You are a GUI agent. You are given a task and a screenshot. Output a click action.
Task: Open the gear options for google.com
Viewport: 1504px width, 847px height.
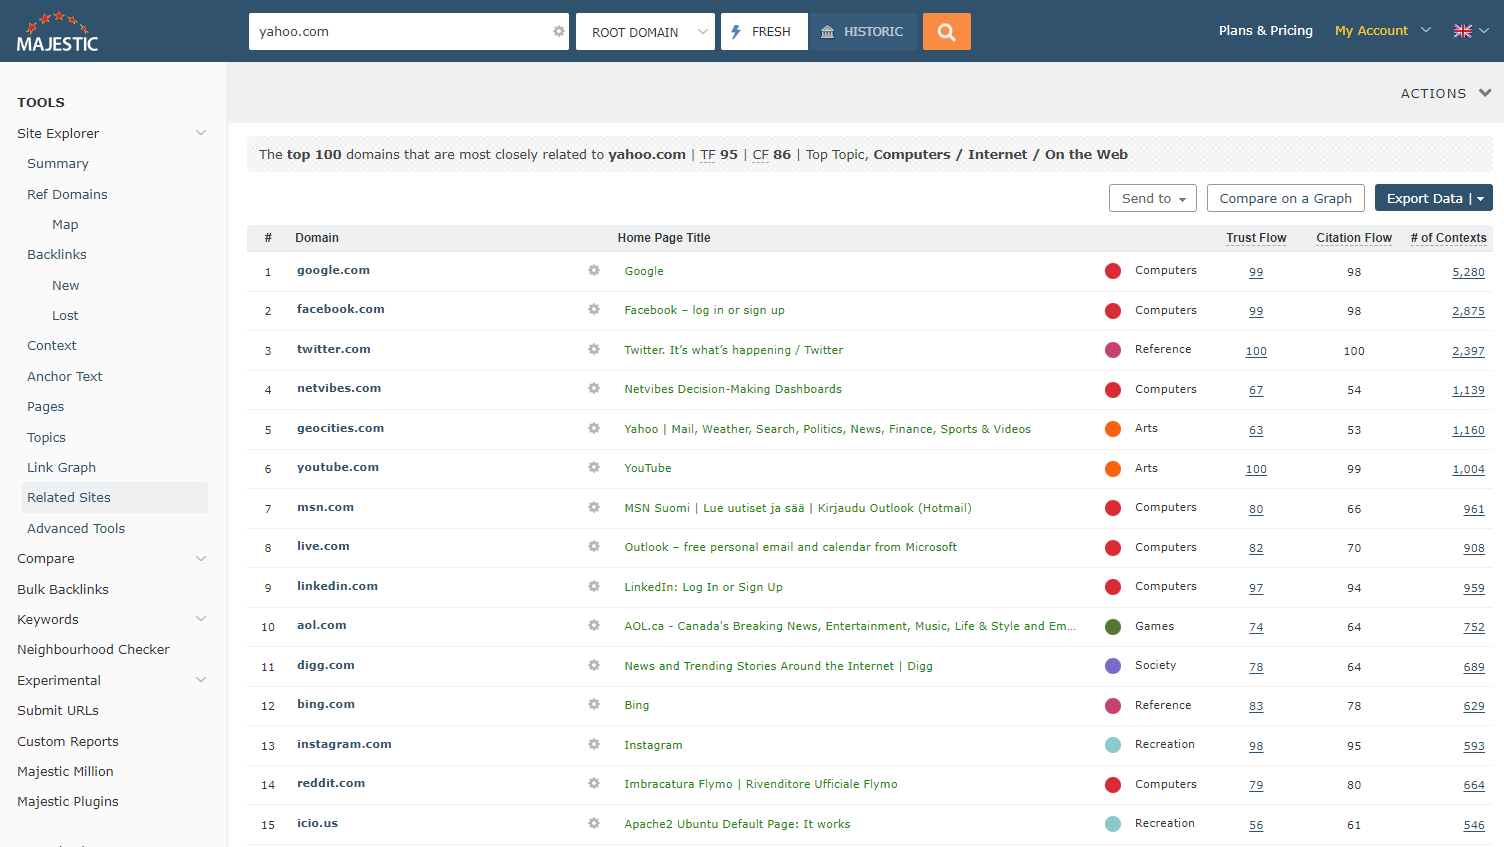pyautogui.click(x=594, y=271)
